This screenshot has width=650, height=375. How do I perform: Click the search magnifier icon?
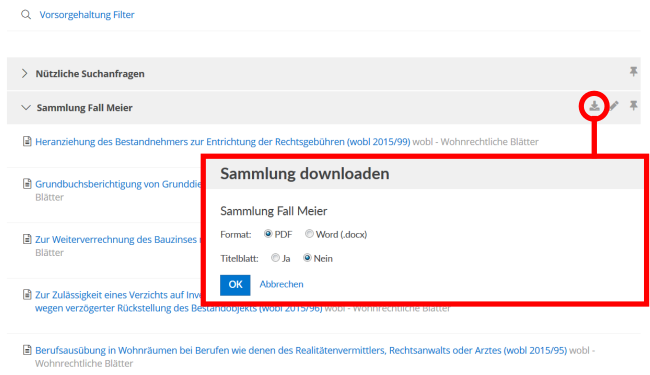(x=26, y=15)
